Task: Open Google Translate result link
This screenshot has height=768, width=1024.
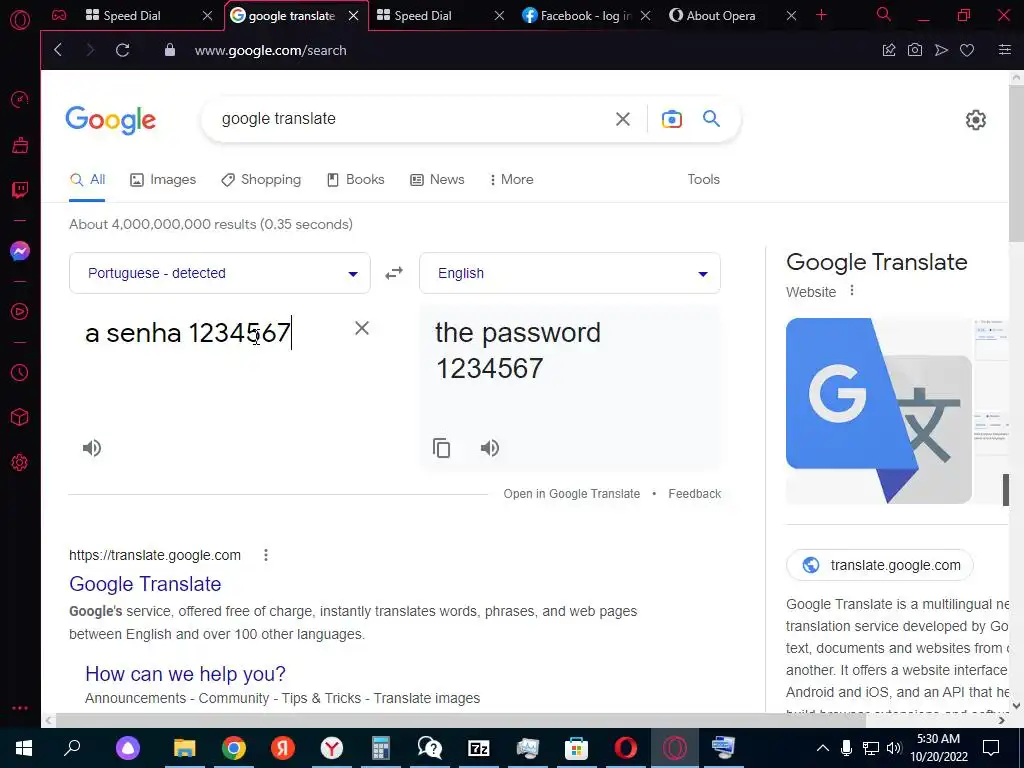Action: [145, 584]
